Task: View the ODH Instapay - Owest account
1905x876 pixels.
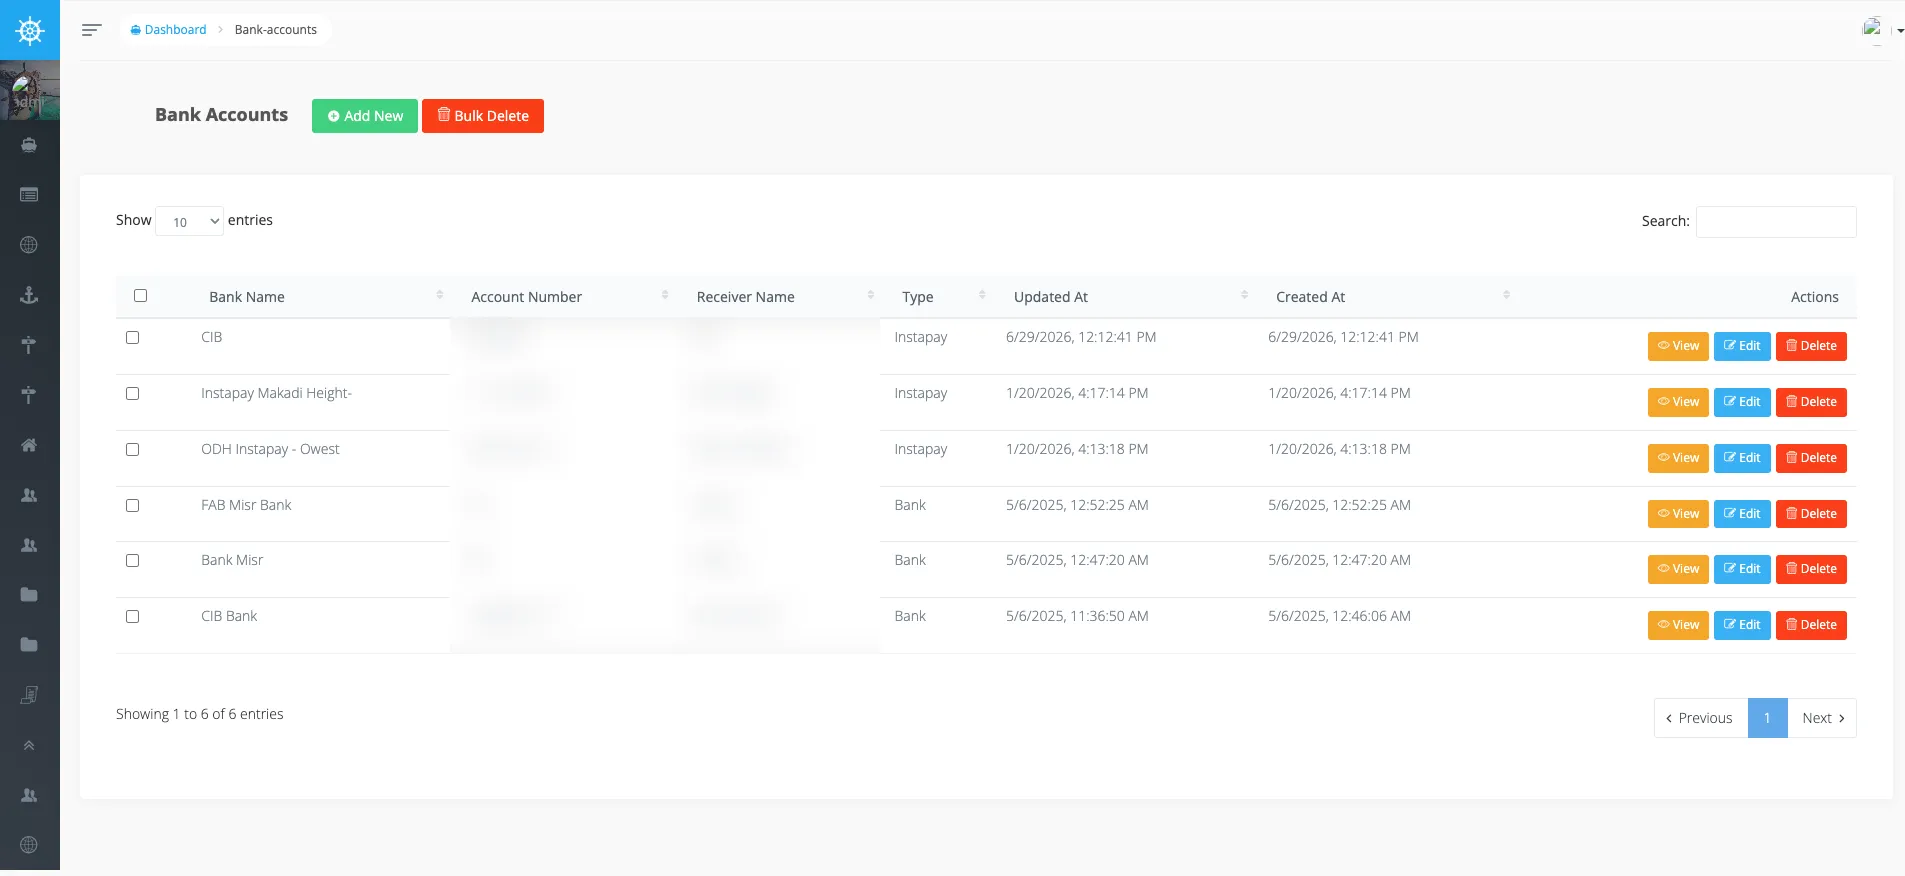Action: point(1678,458)
